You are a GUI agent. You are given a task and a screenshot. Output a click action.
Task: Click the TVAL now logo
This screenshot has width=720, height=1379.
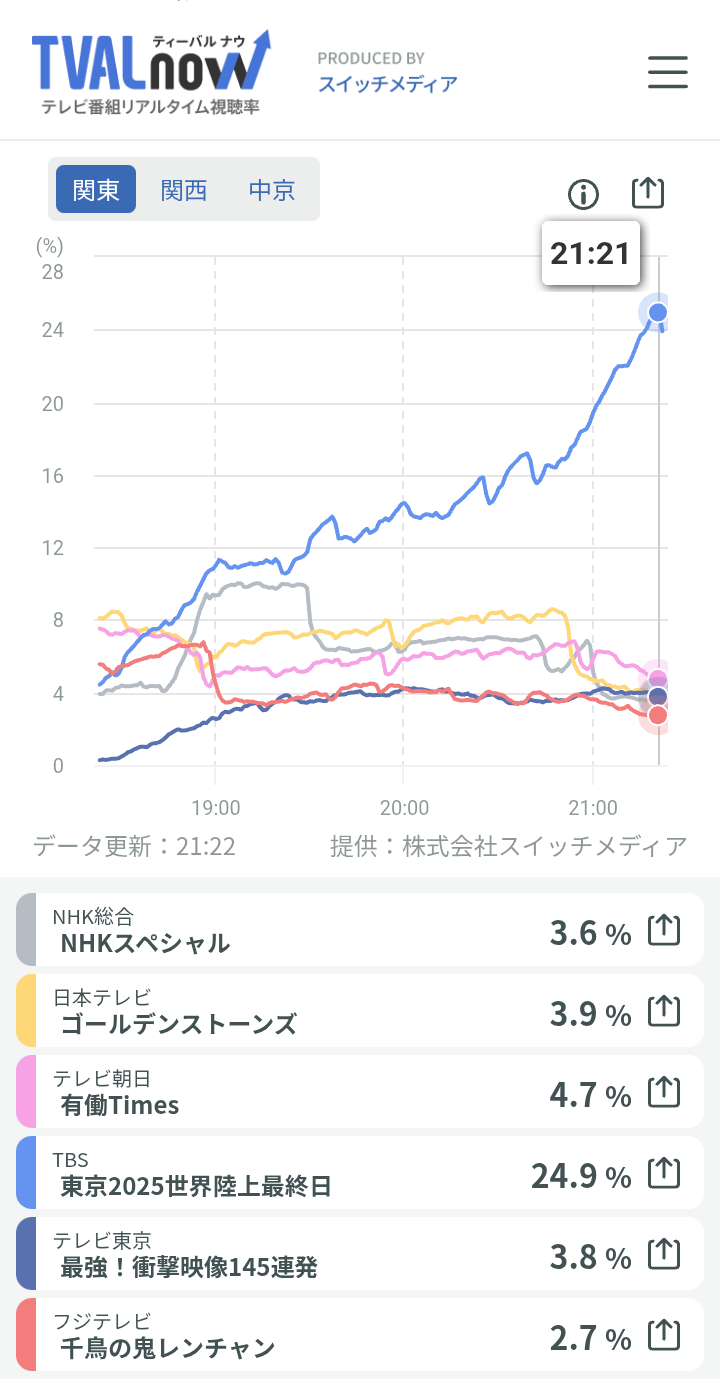point(150,70)
